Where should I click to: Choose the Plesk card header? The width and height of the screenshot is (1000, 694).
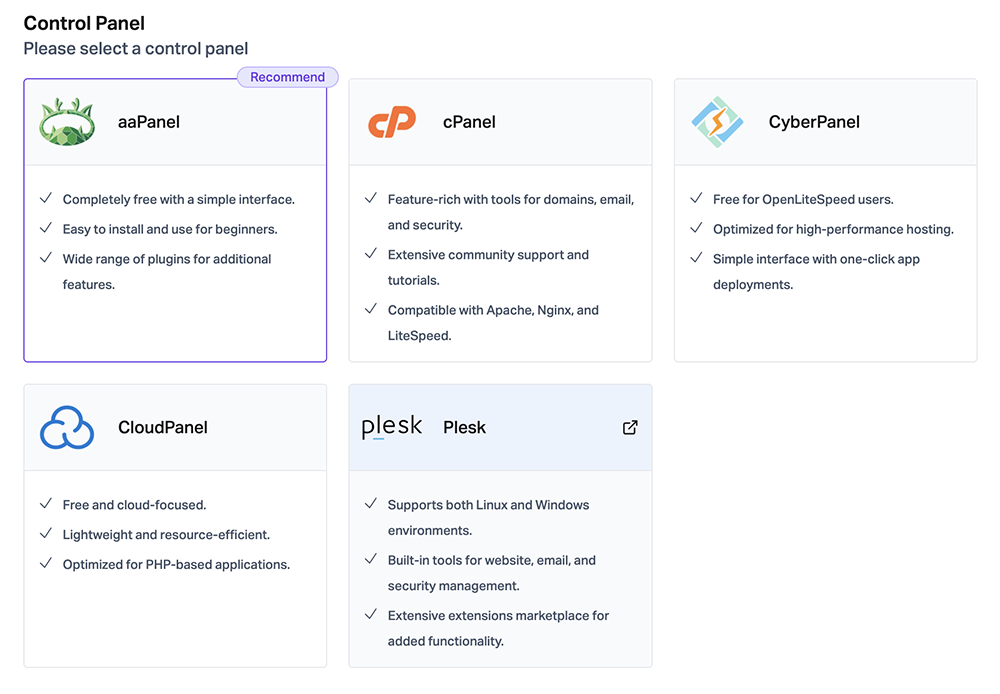click(x=501, y=427)
